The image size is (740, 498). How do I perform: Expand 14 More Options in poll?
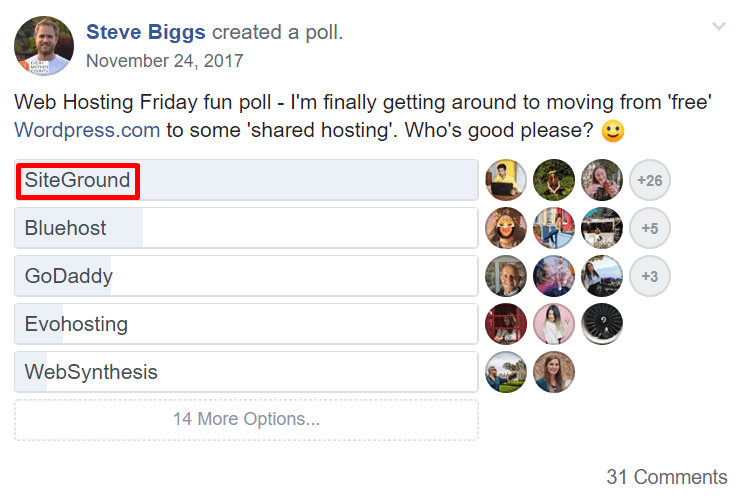pyautogui.click(x=246, y=420)
